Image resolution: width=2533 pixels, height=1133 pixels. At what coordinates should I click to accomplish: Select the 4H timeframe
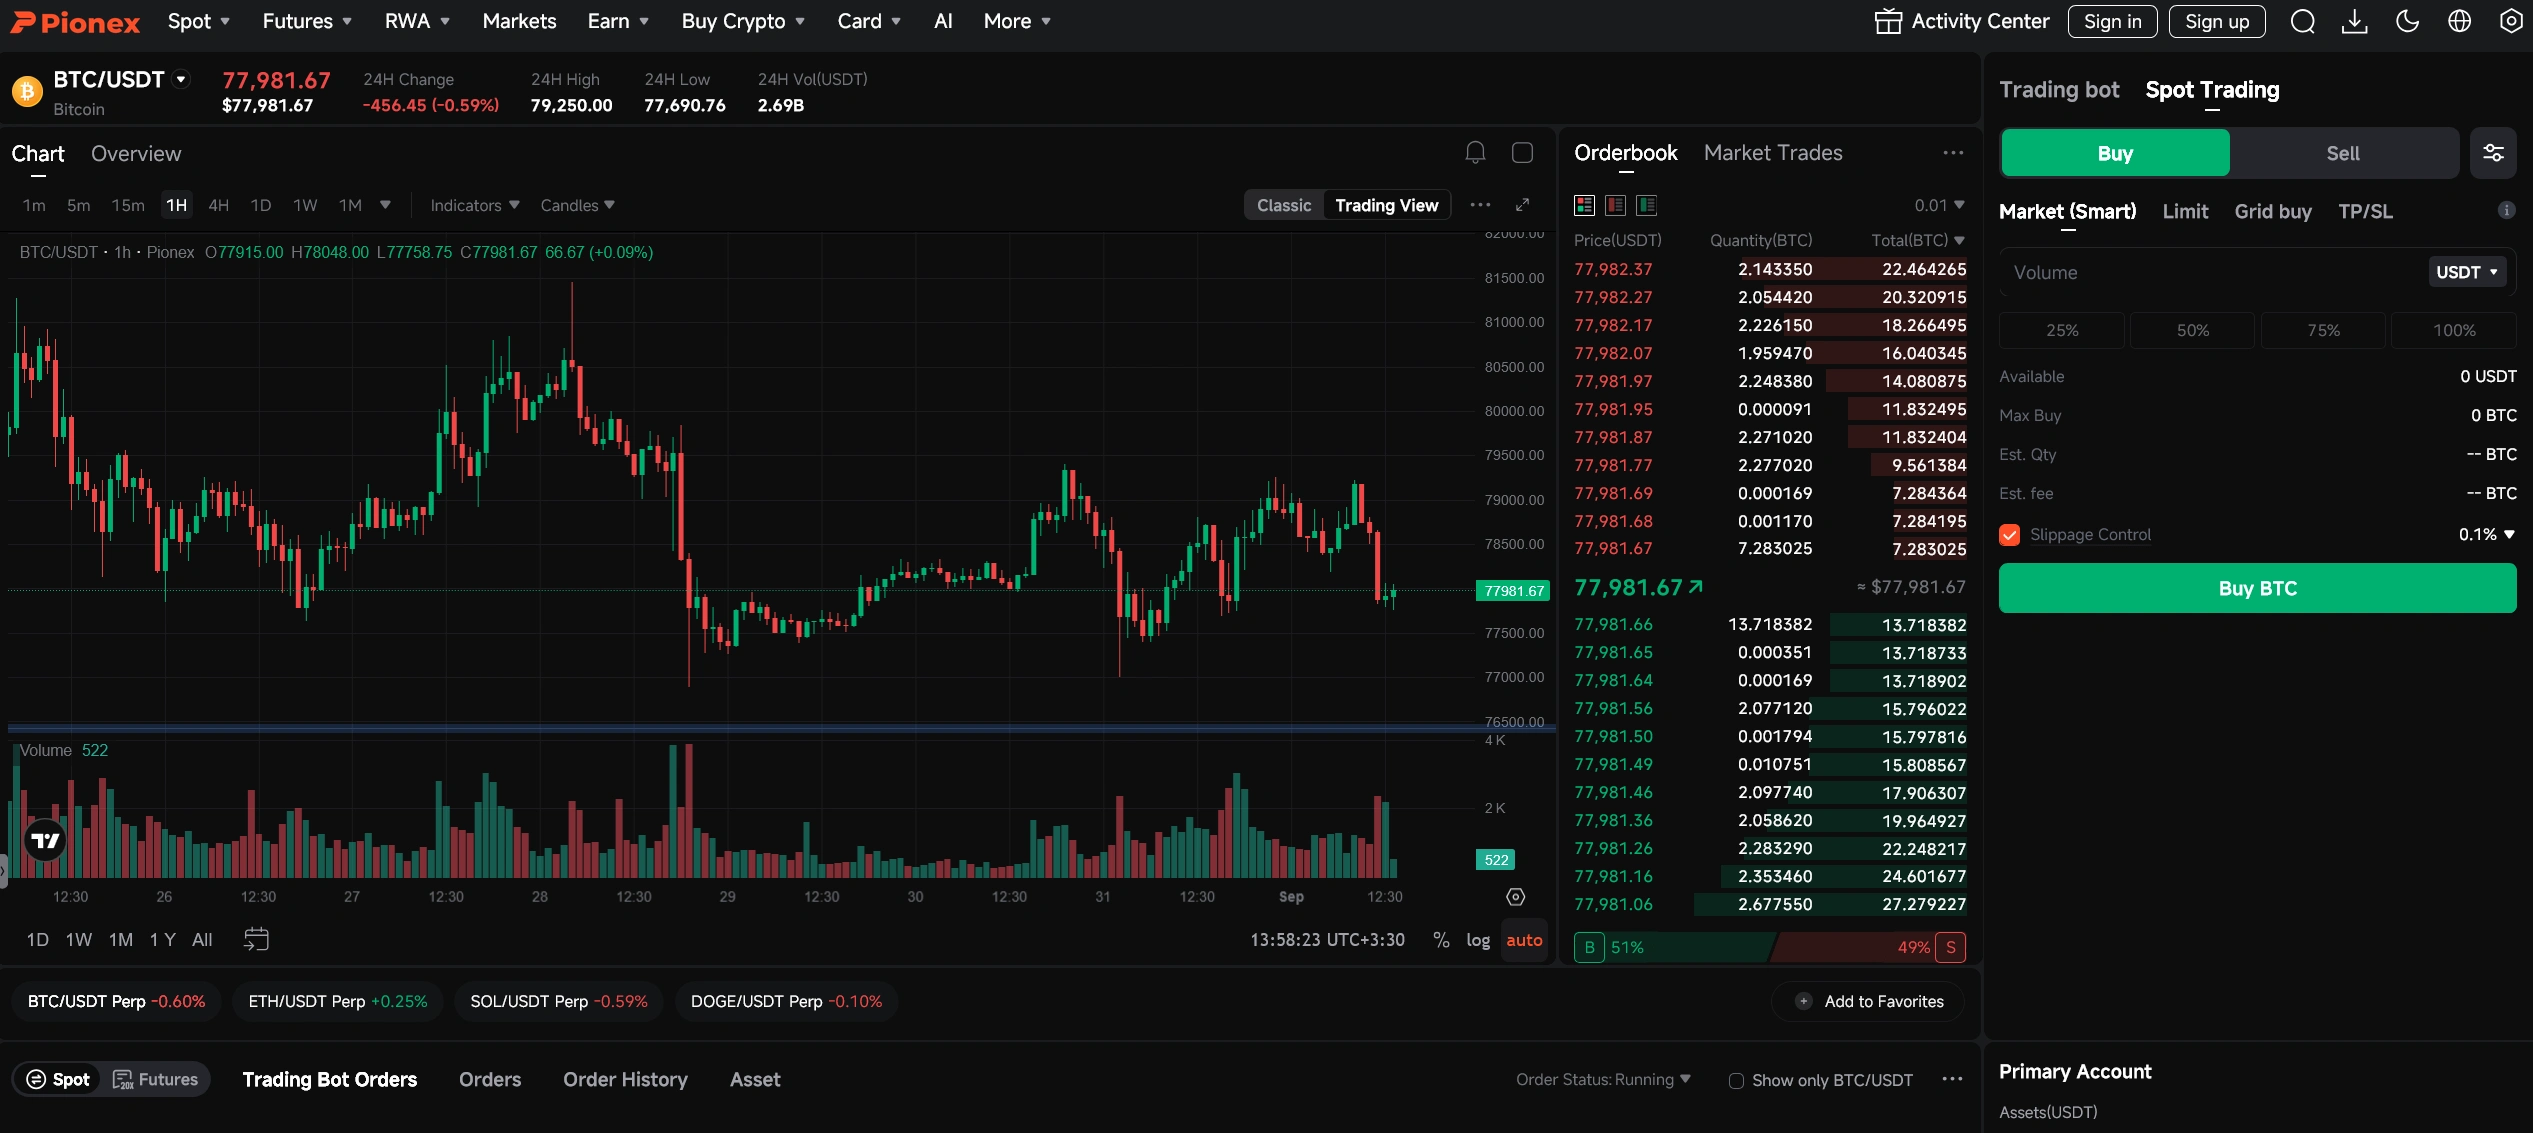coord(218,205)
